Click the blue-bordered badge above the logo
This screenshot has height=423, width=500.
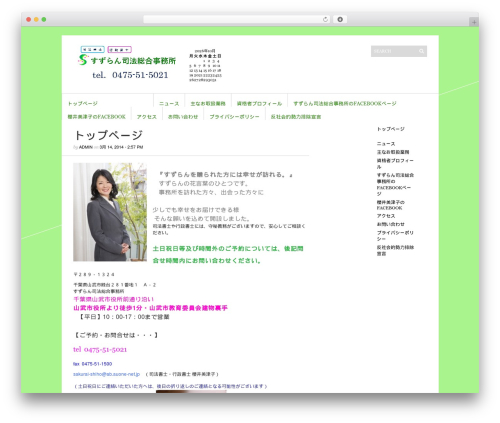pyautogui.click(x=93, y=50)
